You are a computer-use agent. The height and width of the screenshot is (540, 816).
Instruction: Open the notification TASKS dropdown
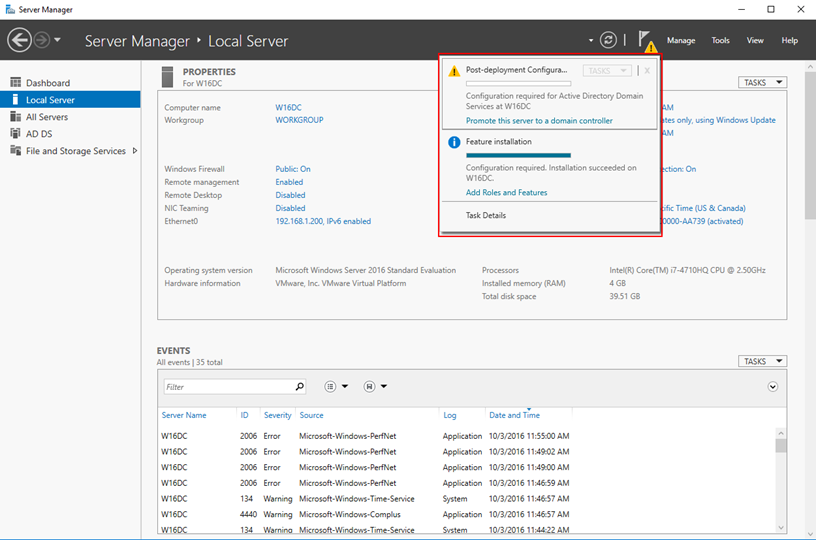click(x=607, y=71)
